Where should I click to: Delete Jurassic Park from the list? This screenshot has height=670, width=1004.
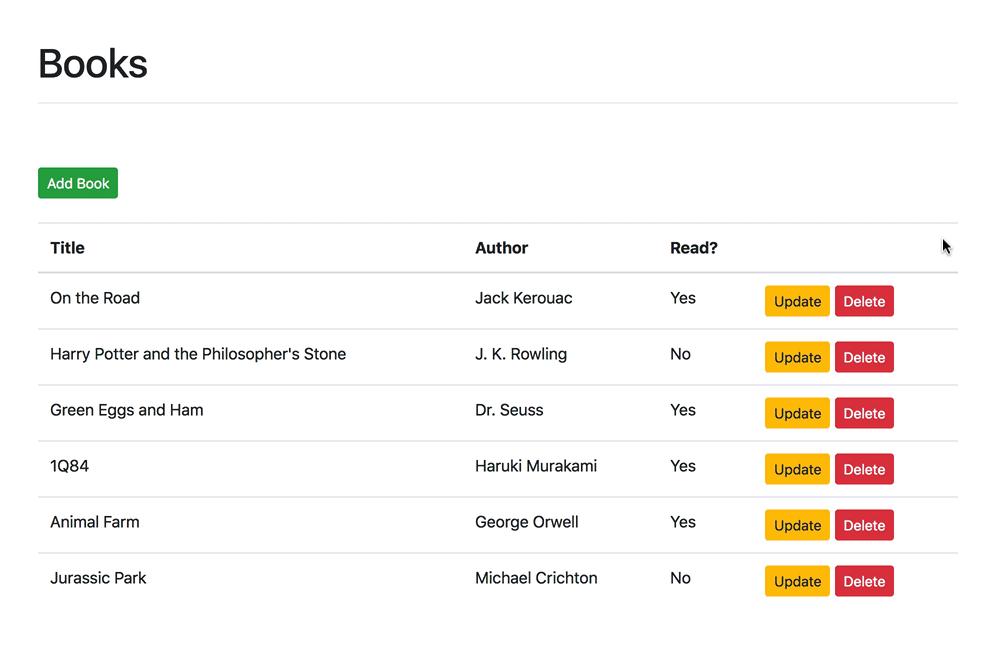click(864, 581)
